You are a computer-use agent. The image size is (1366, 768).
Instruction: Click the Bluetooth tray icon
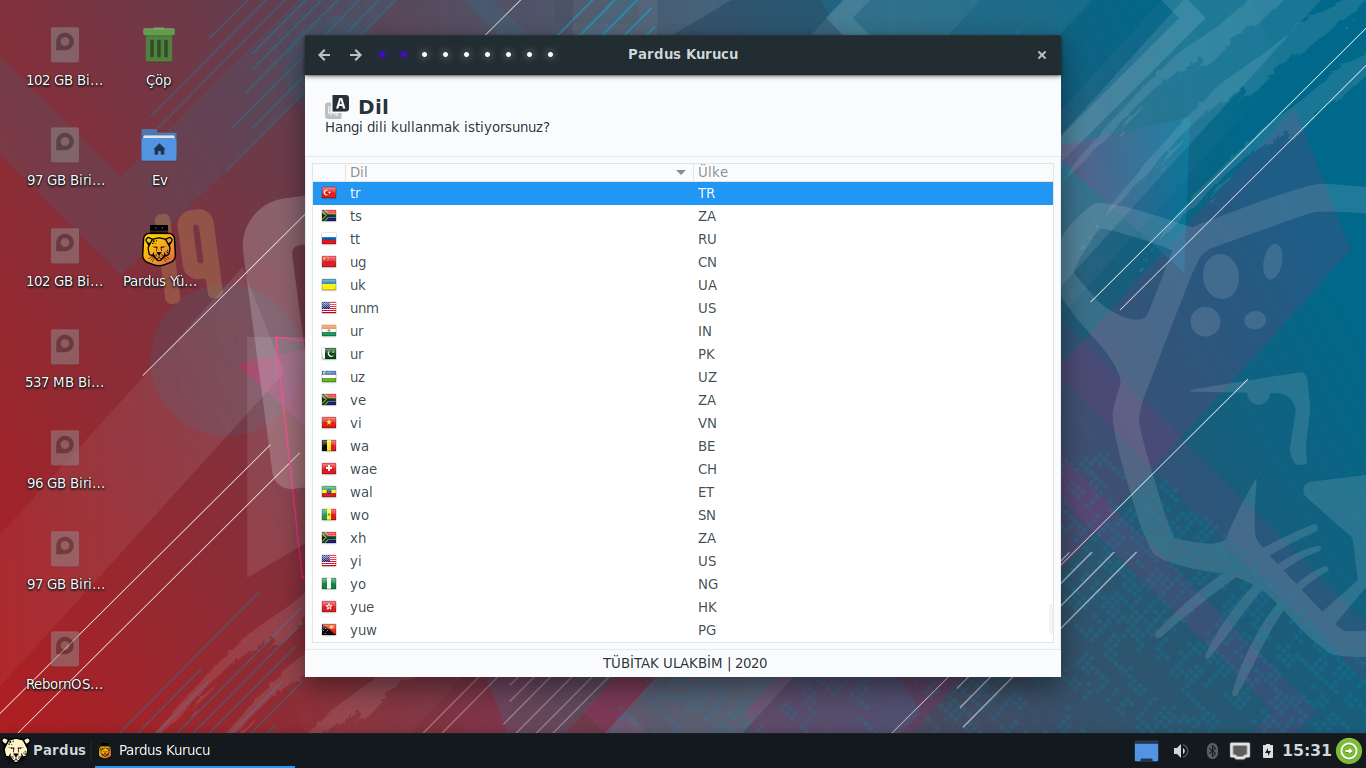(x=1211, y=751)
